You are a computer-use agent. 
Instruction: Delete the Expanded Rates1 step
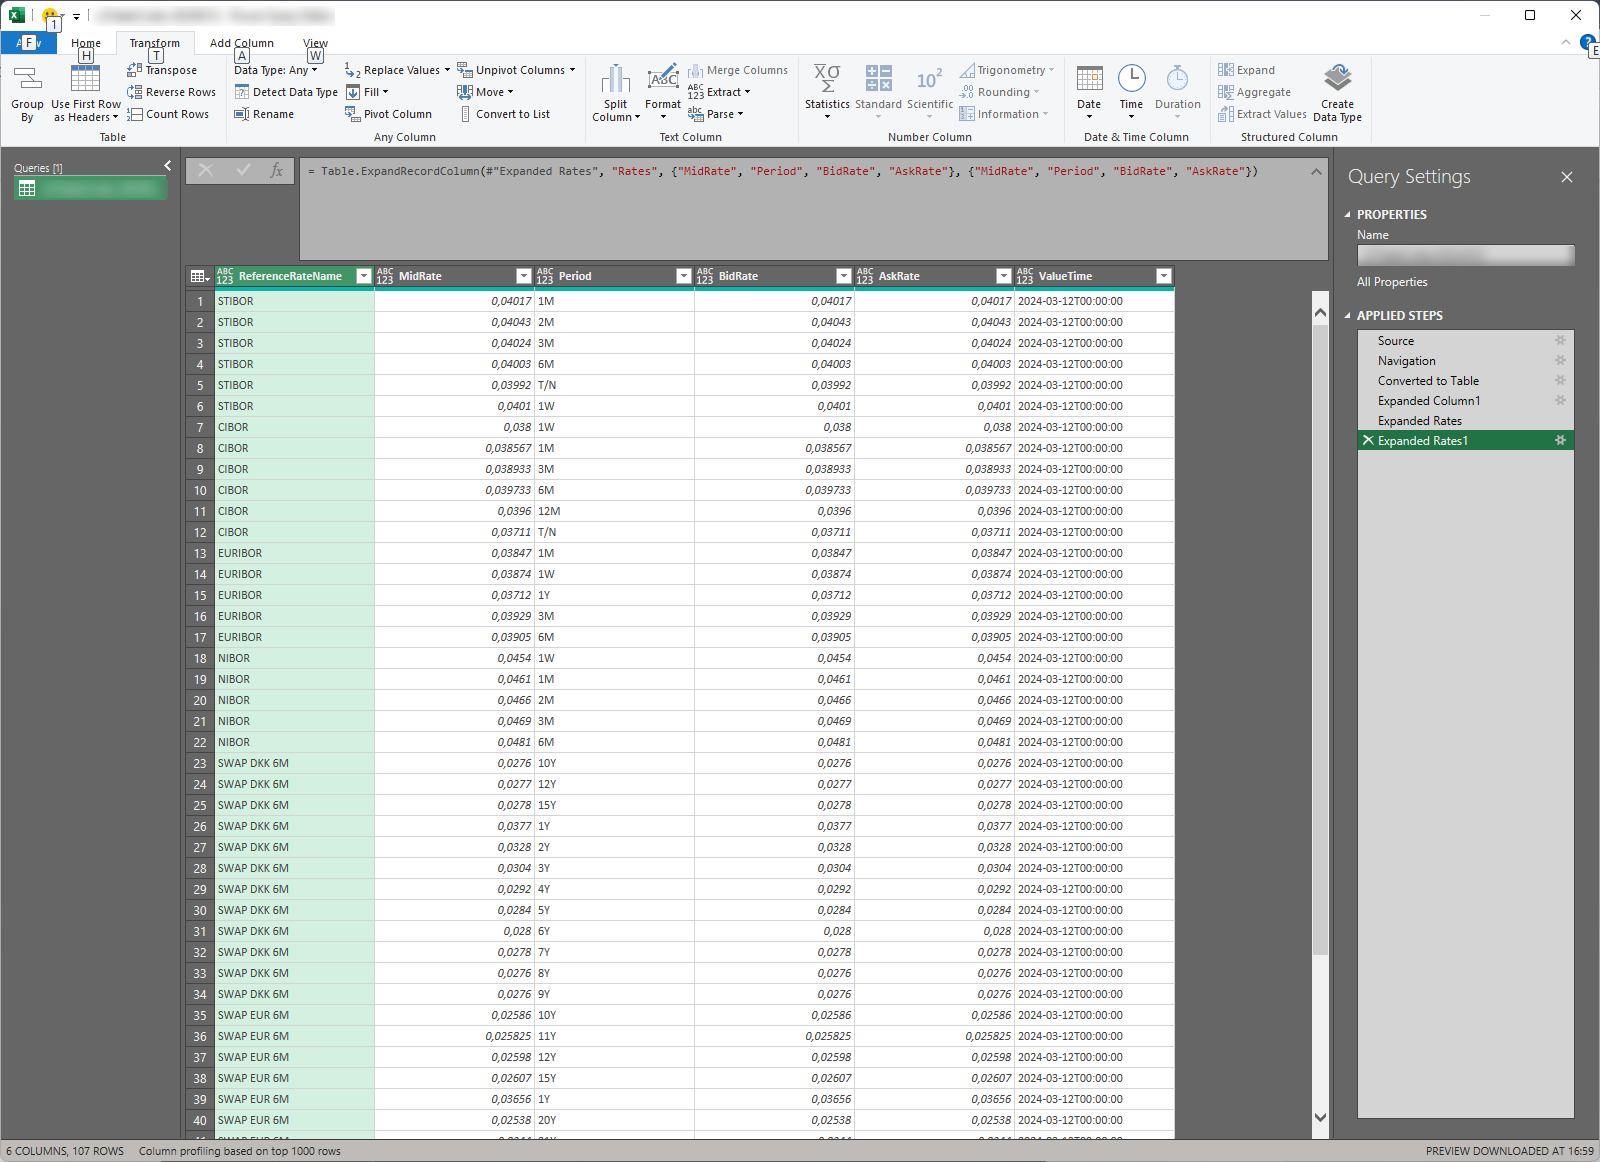coord(1368,441)
